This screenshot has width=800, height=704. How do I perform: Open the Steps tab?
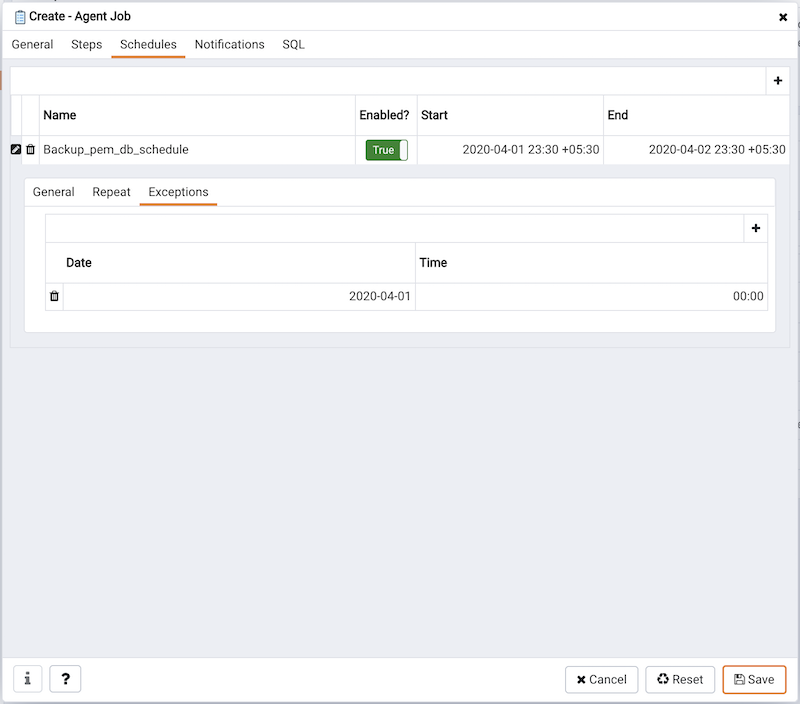86,44
